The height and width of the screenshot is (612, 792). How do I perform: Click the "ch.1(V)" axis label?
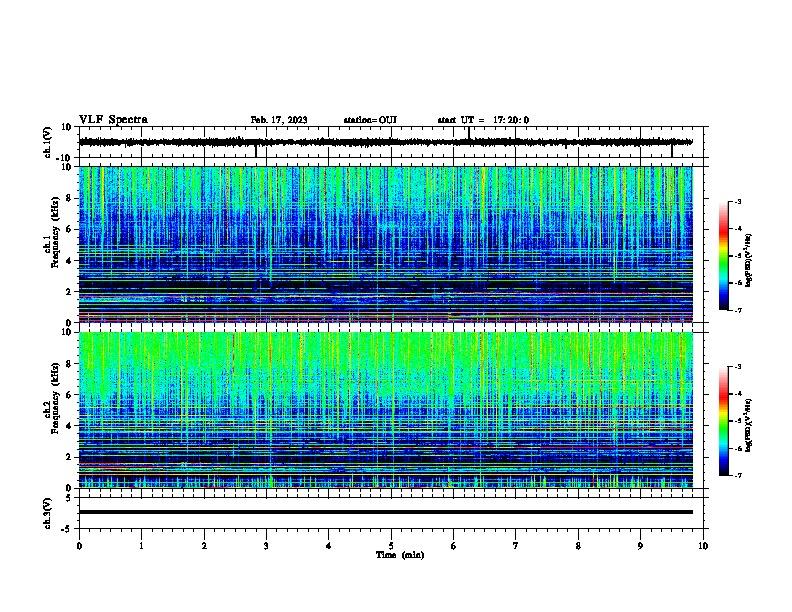pyautogui.click(x=47, y=142)
